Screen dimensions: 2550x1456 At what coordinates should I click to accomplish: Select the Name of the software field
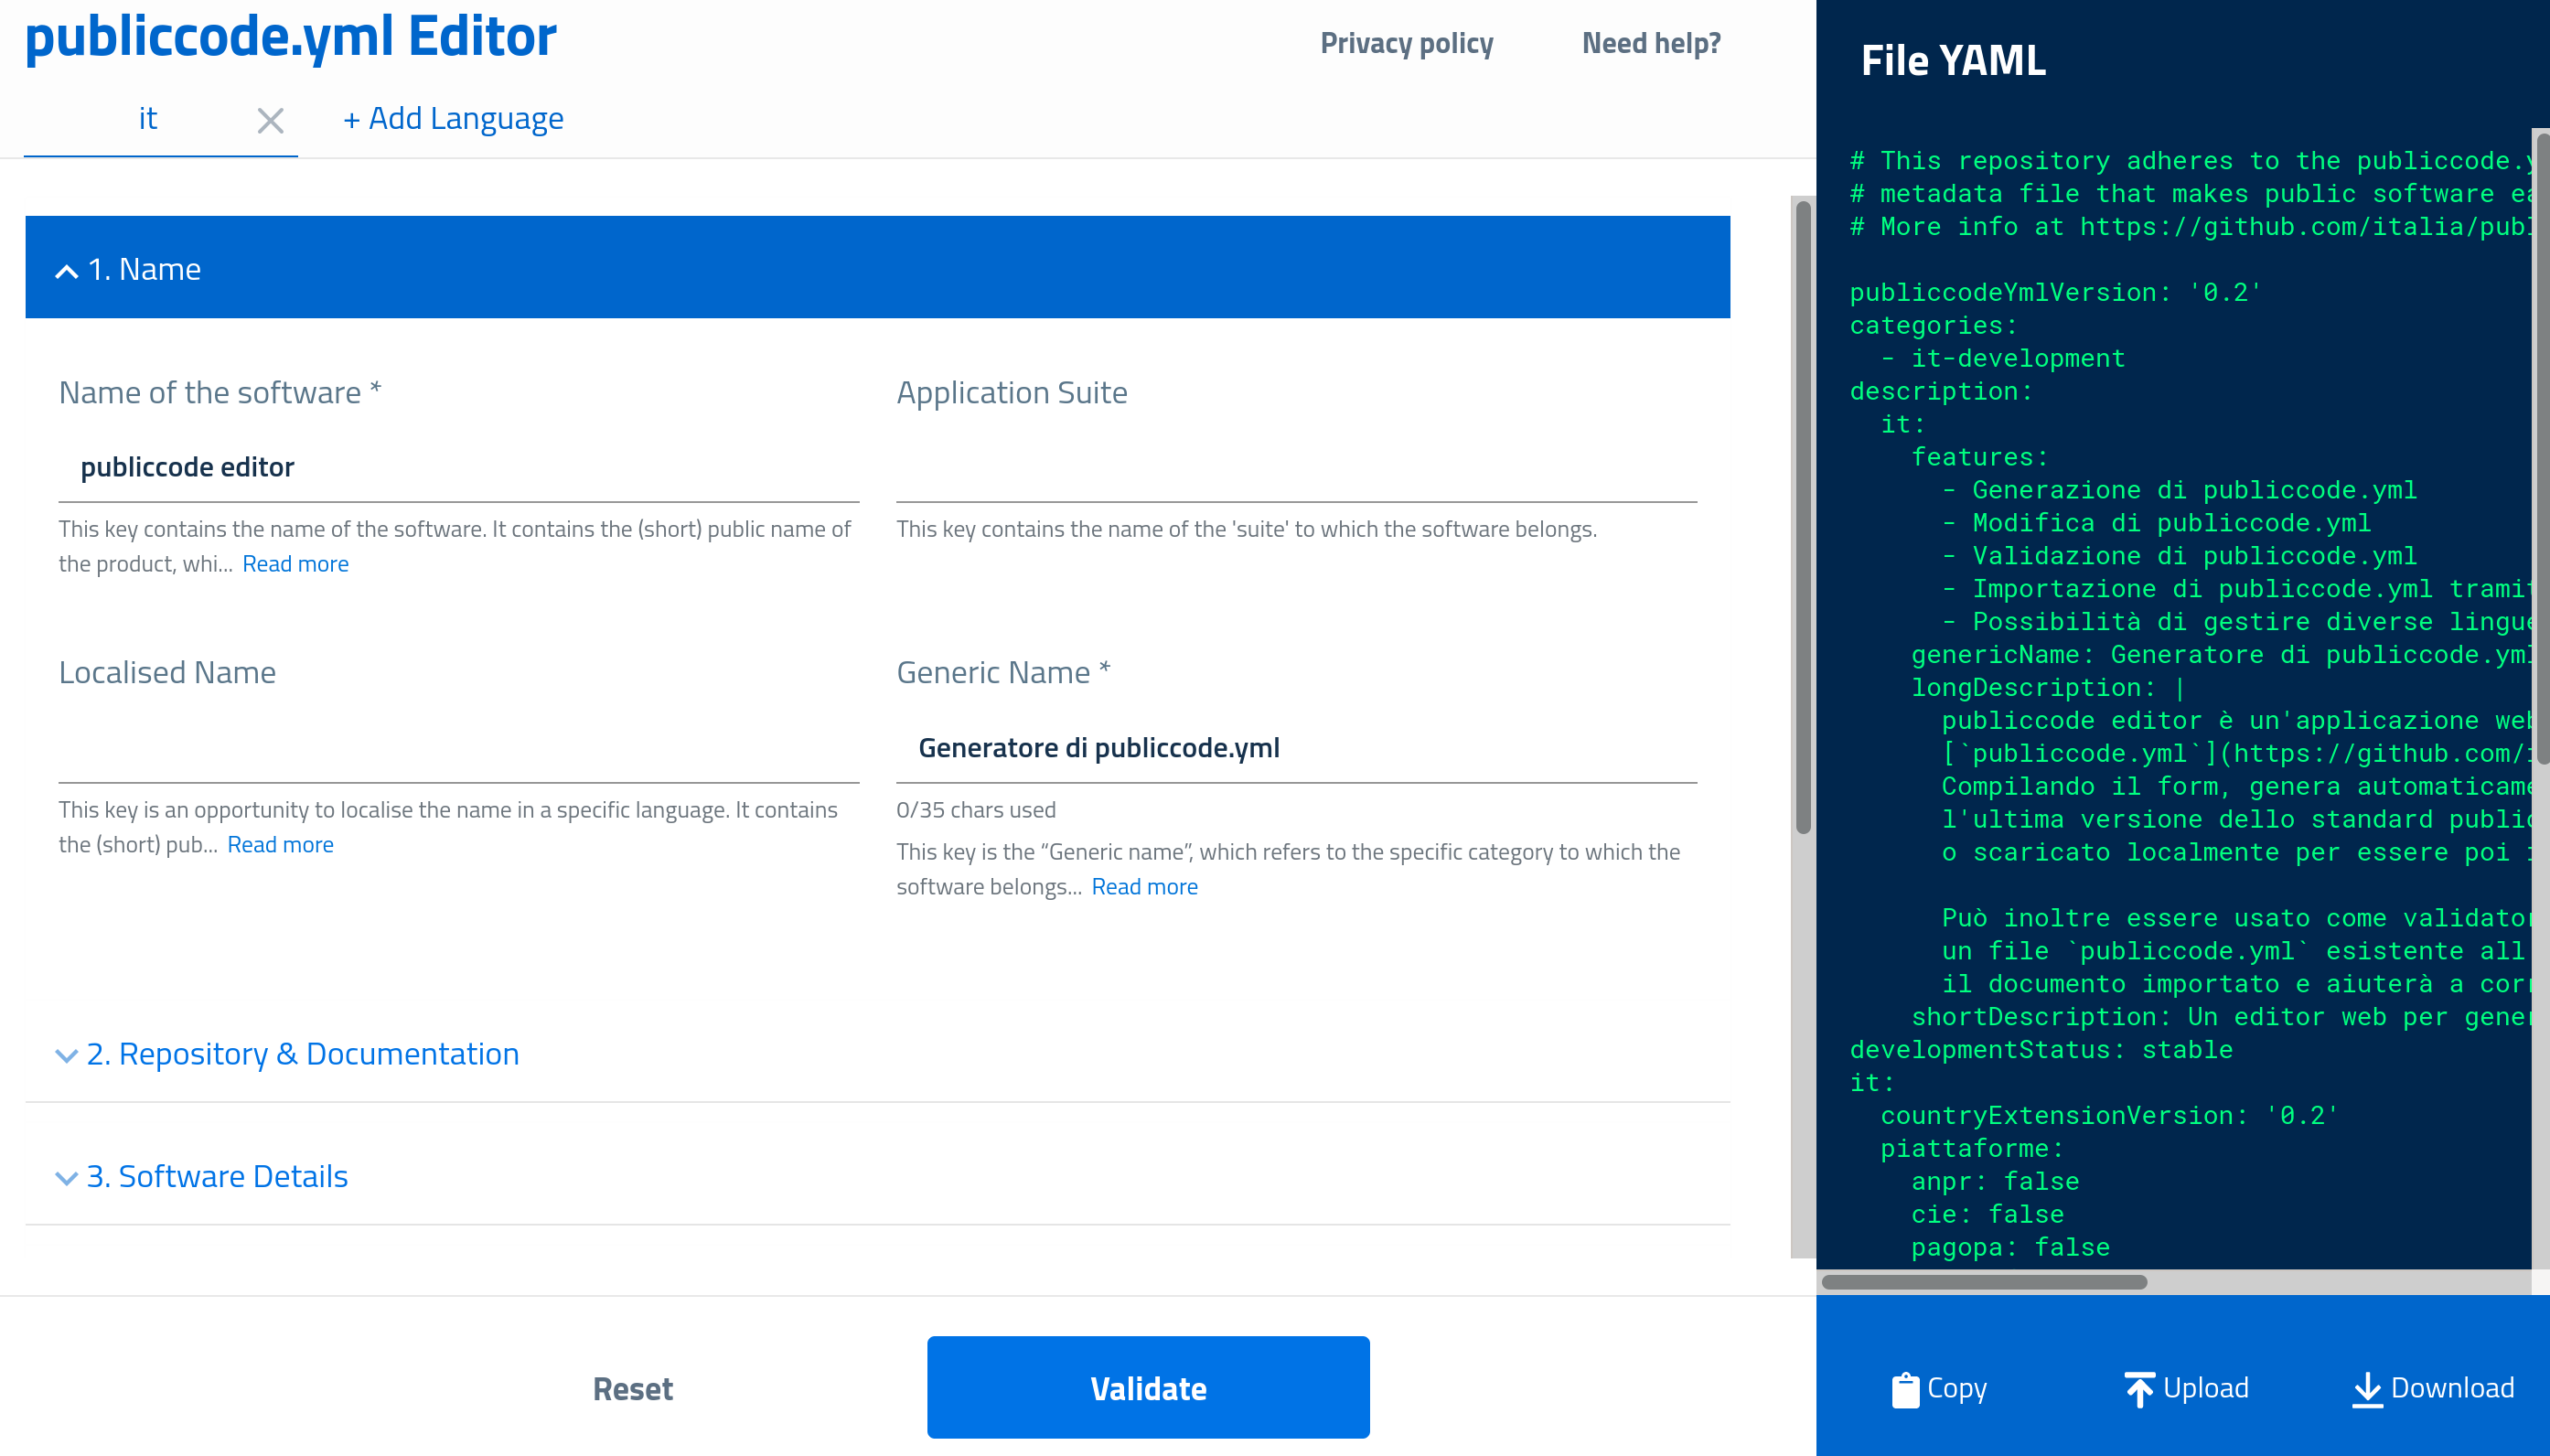(459, 466)
